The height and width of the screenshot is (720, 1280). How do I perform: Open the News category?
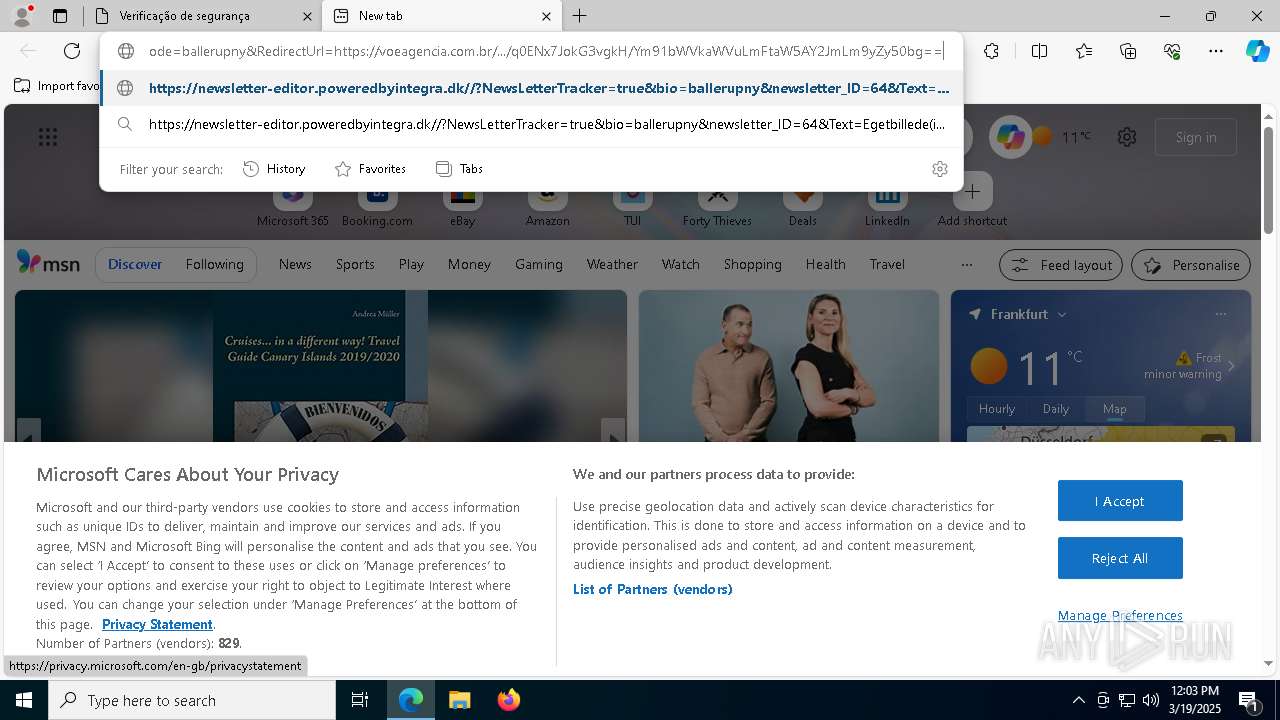(x=295, y=264)
